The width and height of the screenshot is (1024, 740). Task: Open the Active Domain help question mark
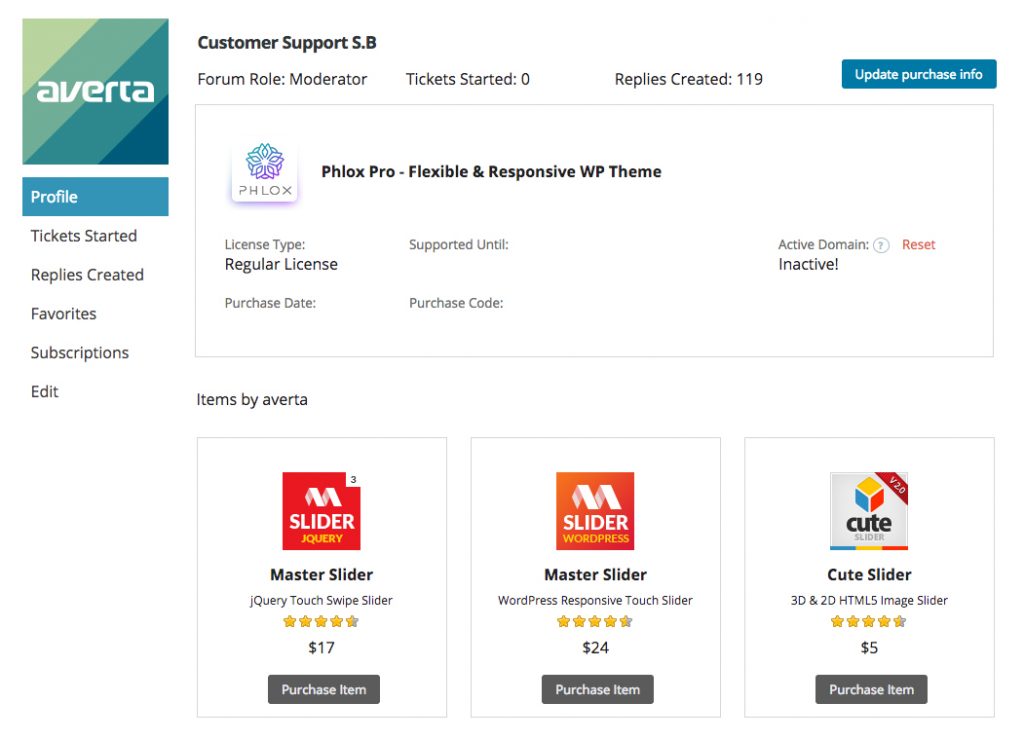pos(881,246)
